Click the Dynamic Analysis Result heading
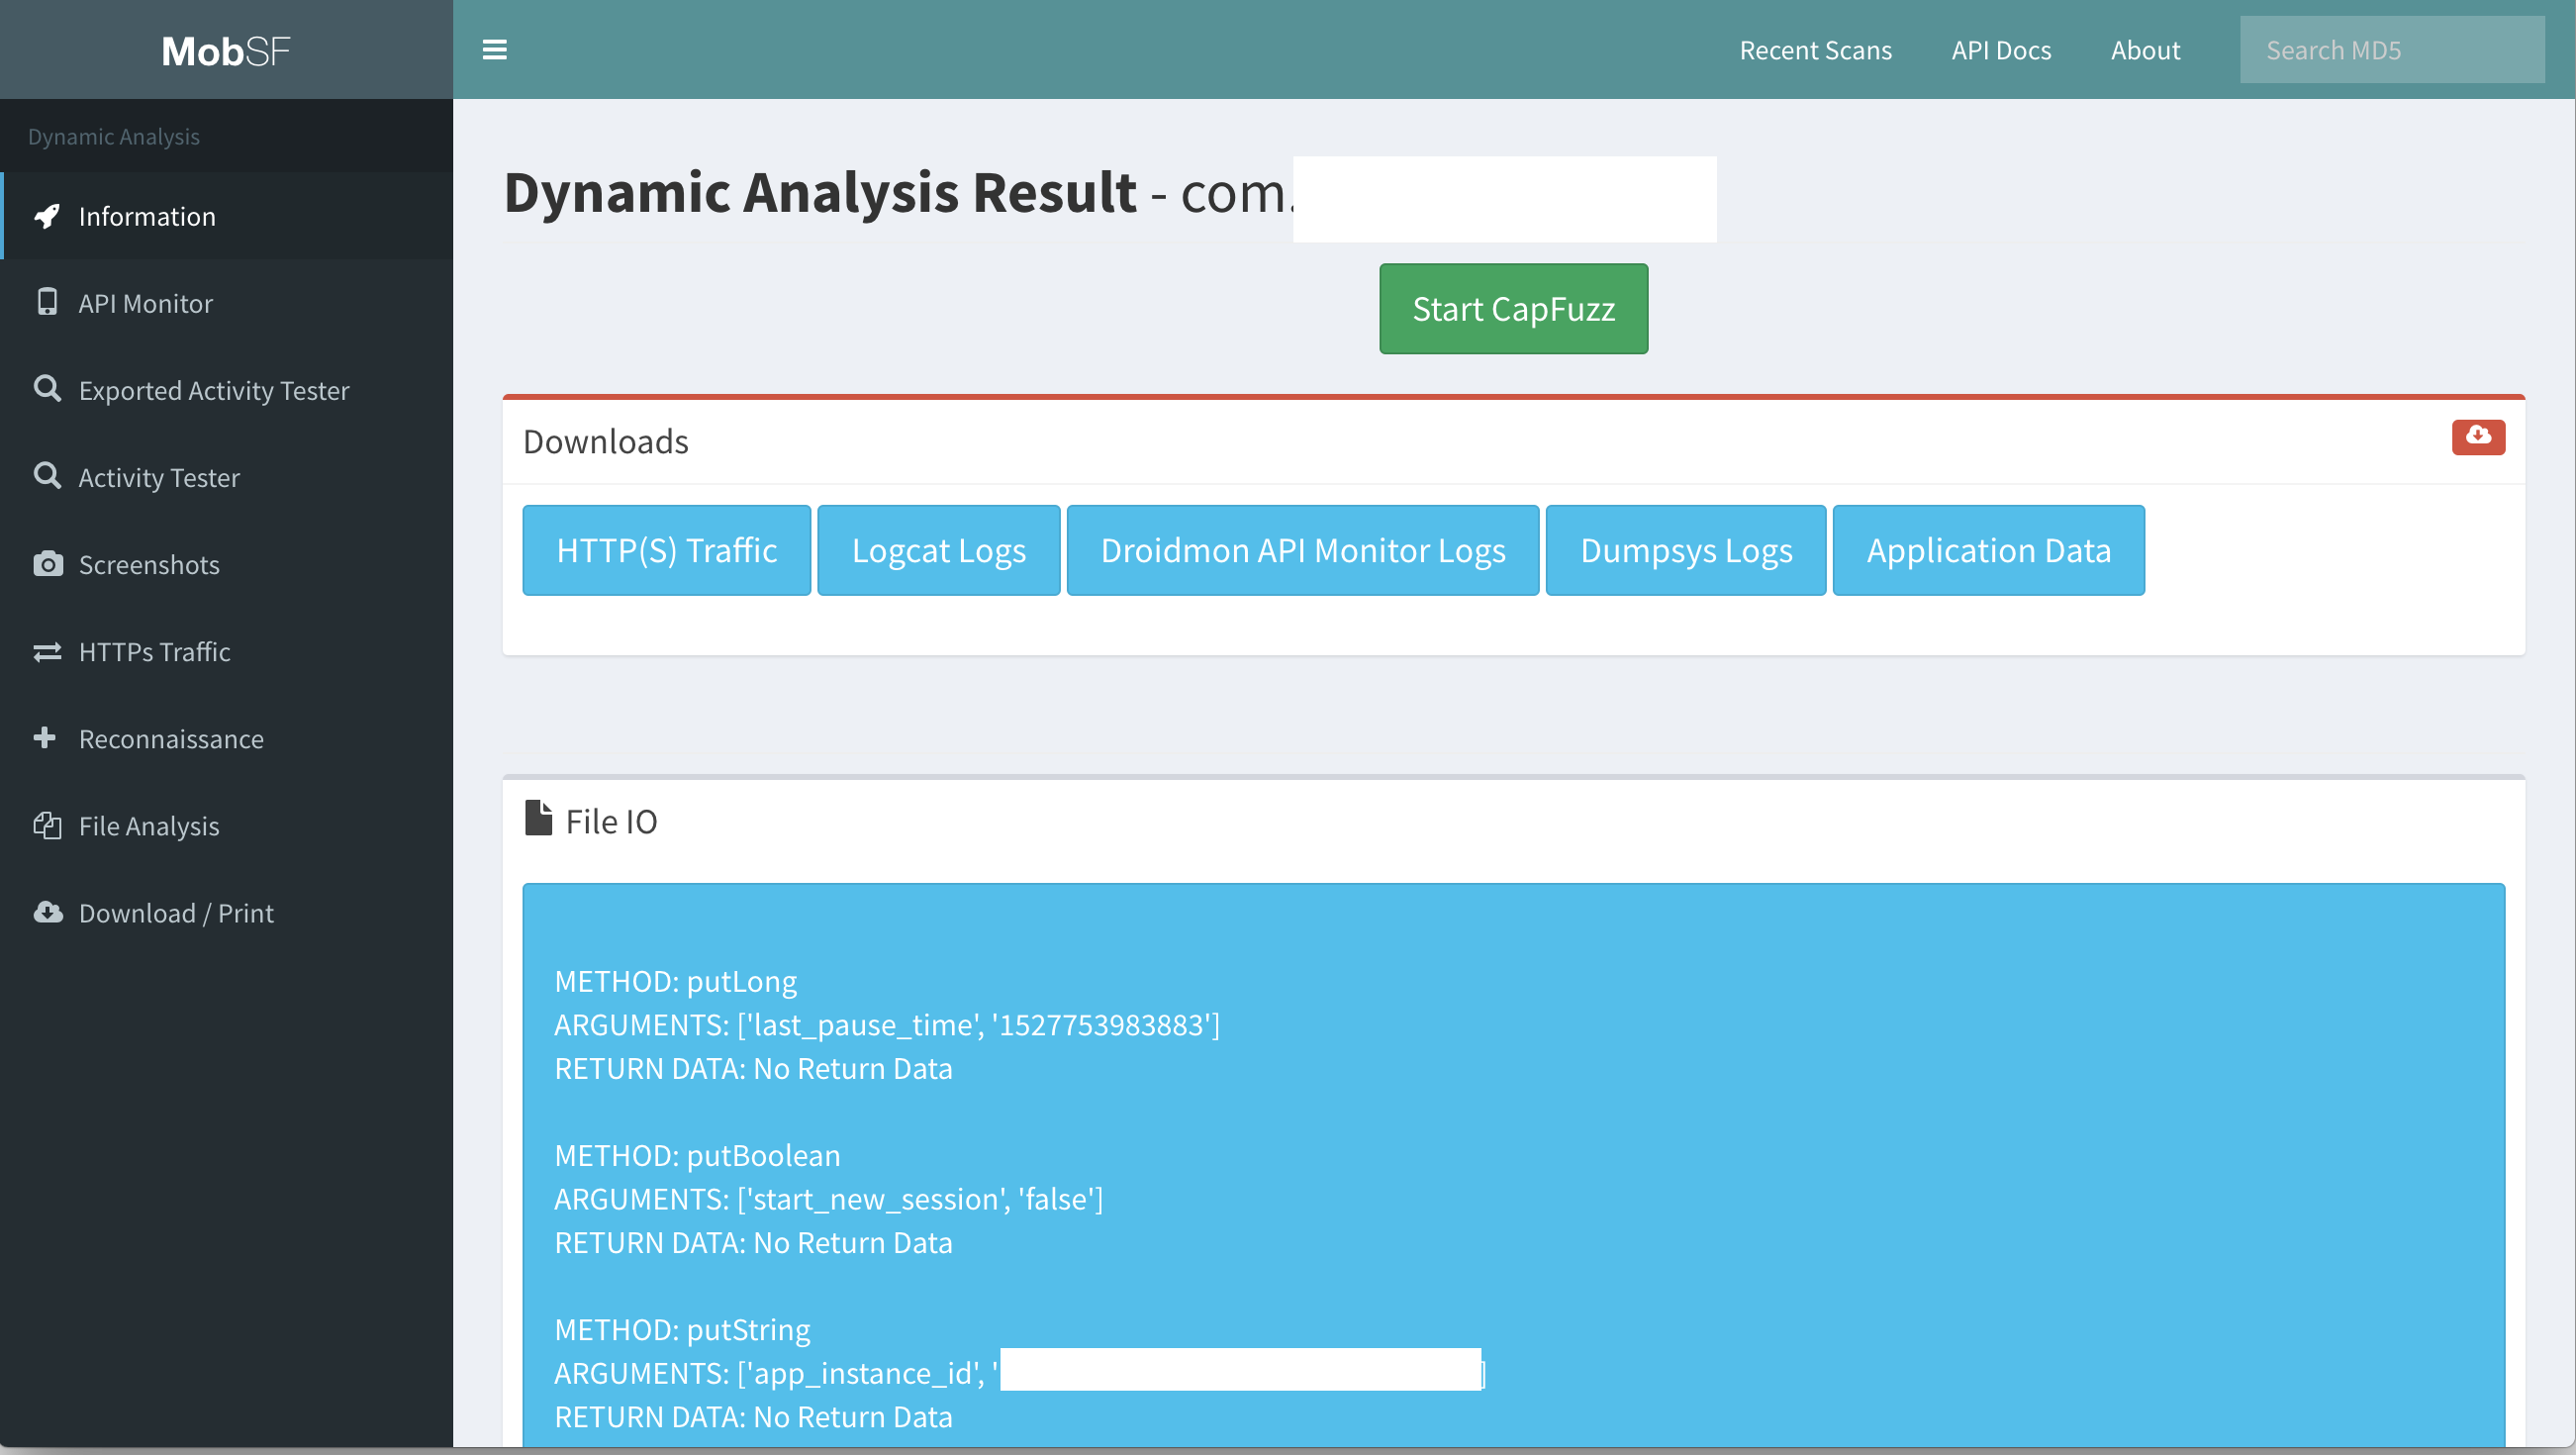 (820, 192)
